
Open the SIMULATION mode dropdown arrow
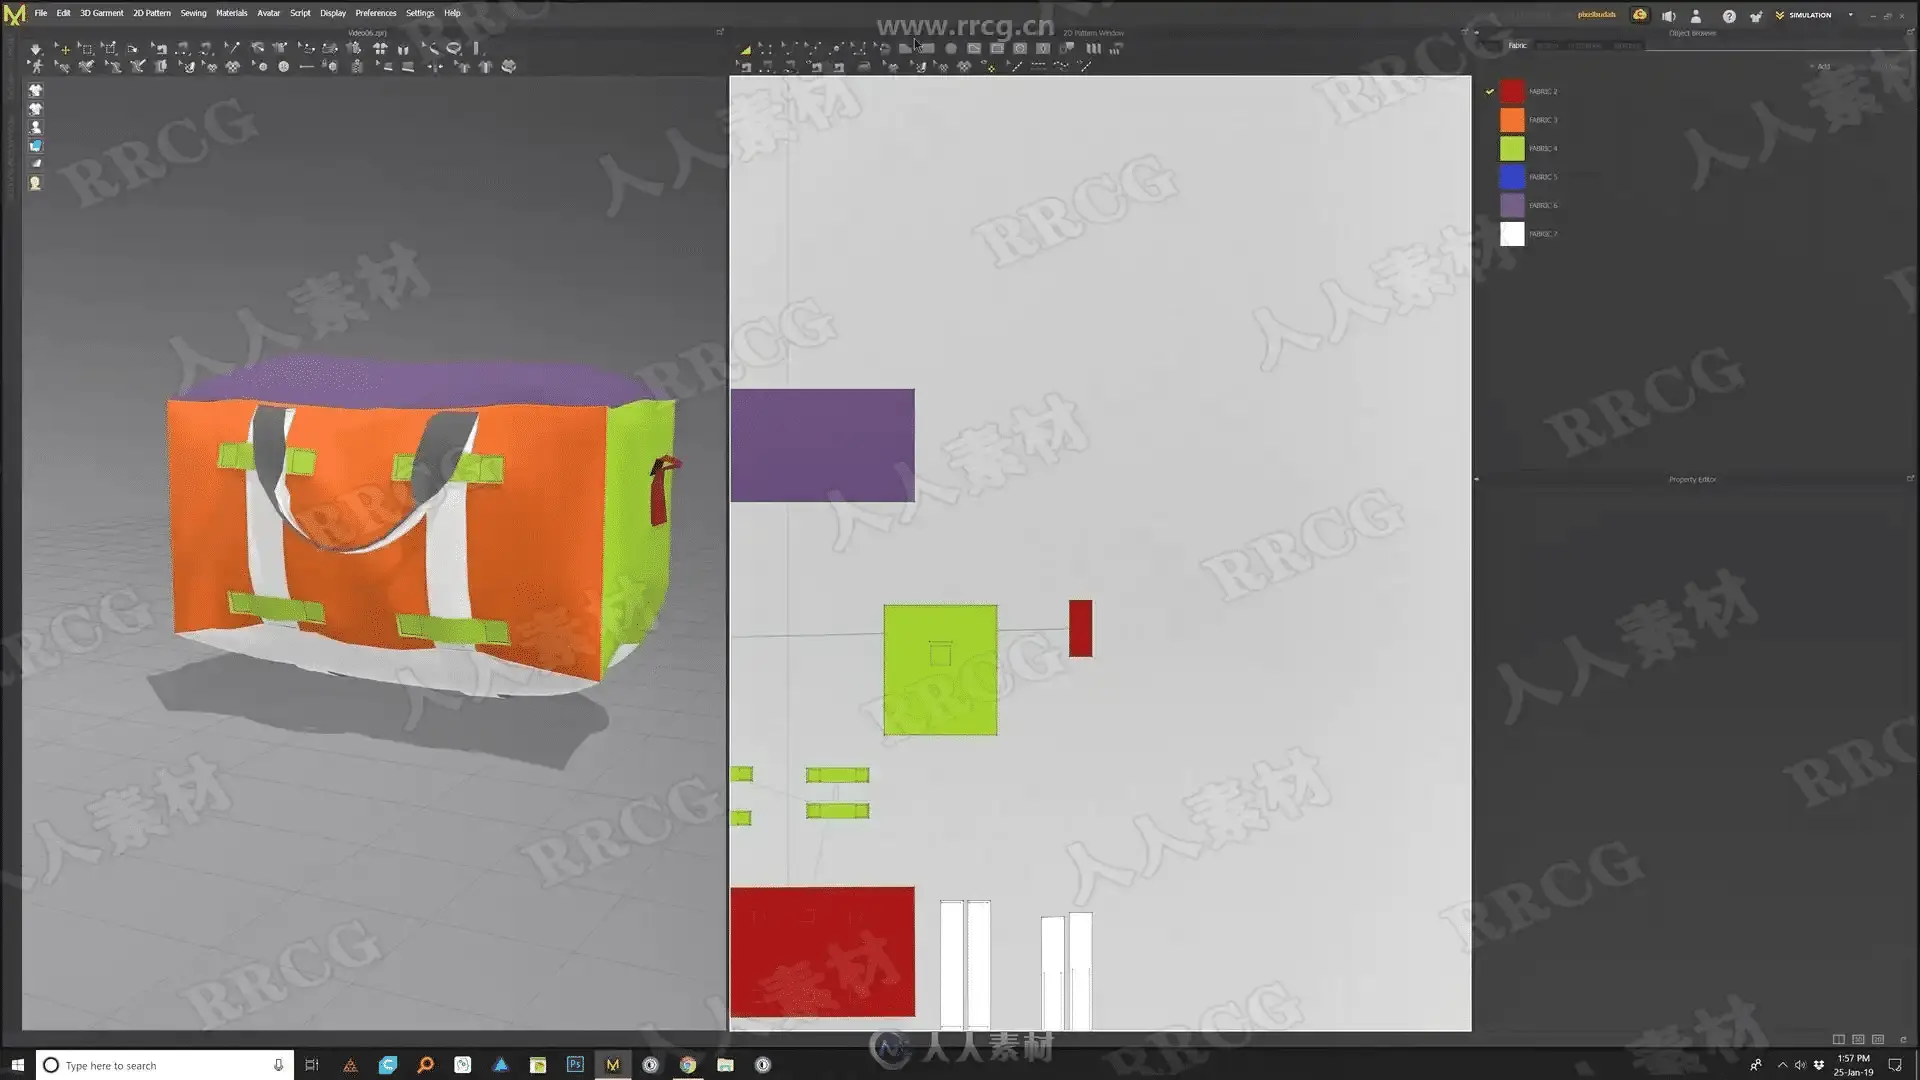coord(1850,15)
